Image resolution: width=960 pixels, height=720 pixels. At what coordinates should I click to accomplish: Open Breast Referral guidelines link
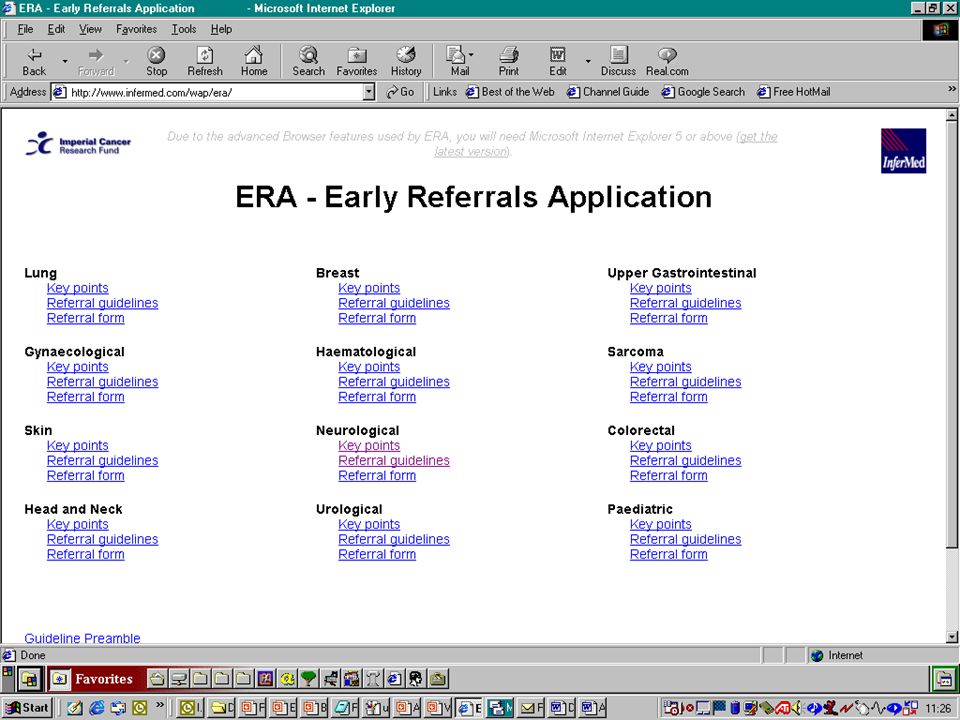coord(394,303)
